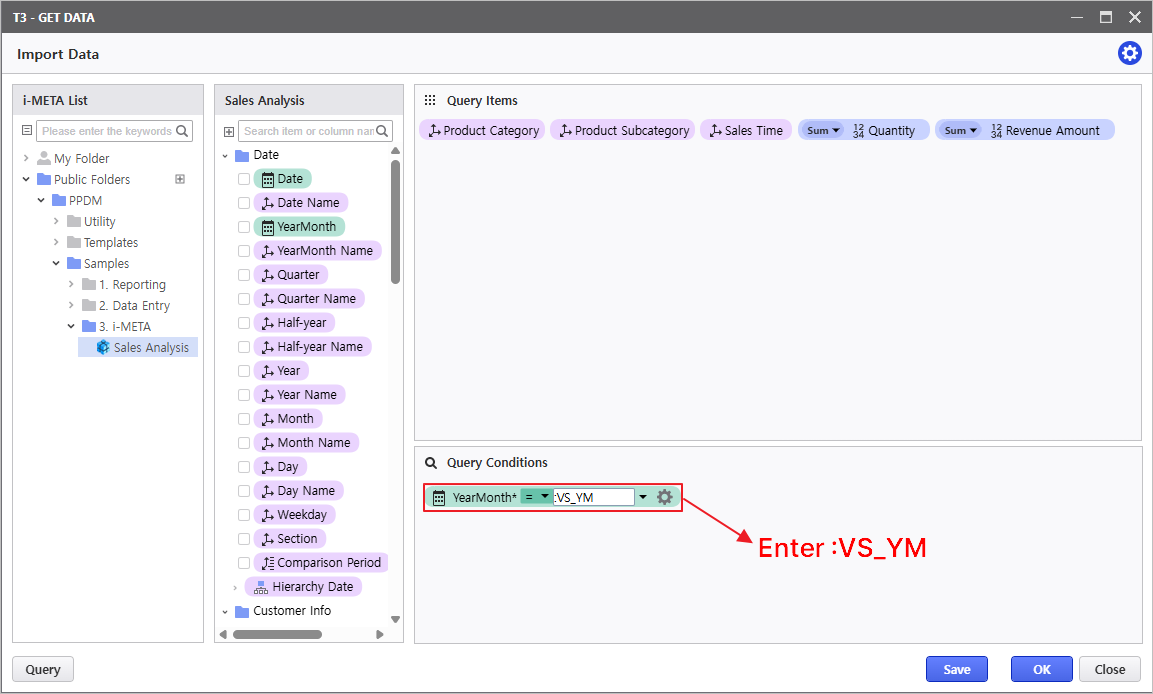Select the Sales Analysis cube icon in tree

click(102, 347)
